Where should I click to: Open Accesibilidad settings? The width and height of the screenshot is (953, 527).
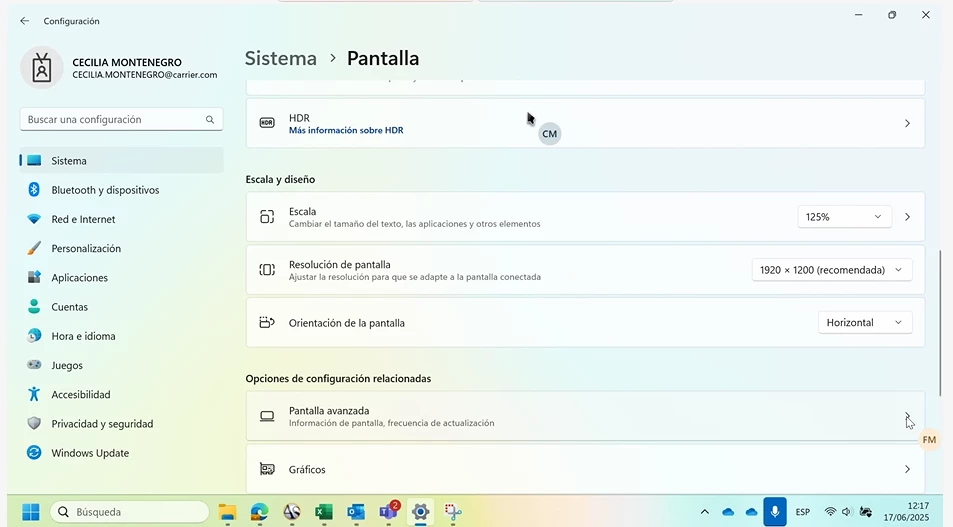click(x=122, y=394)
